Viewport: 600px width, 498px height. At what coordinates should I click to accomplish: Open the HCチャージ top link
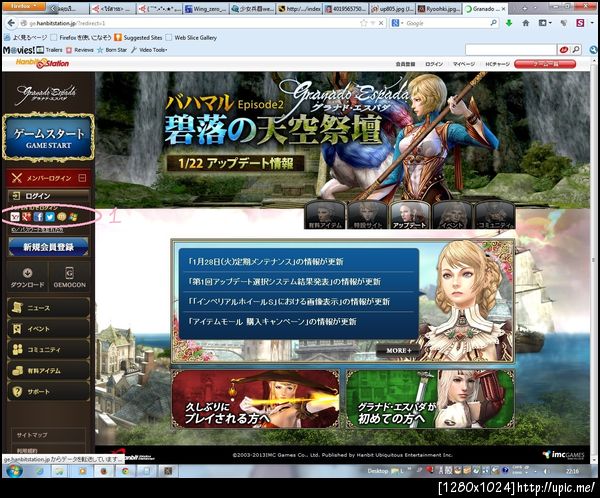point(497,64)
